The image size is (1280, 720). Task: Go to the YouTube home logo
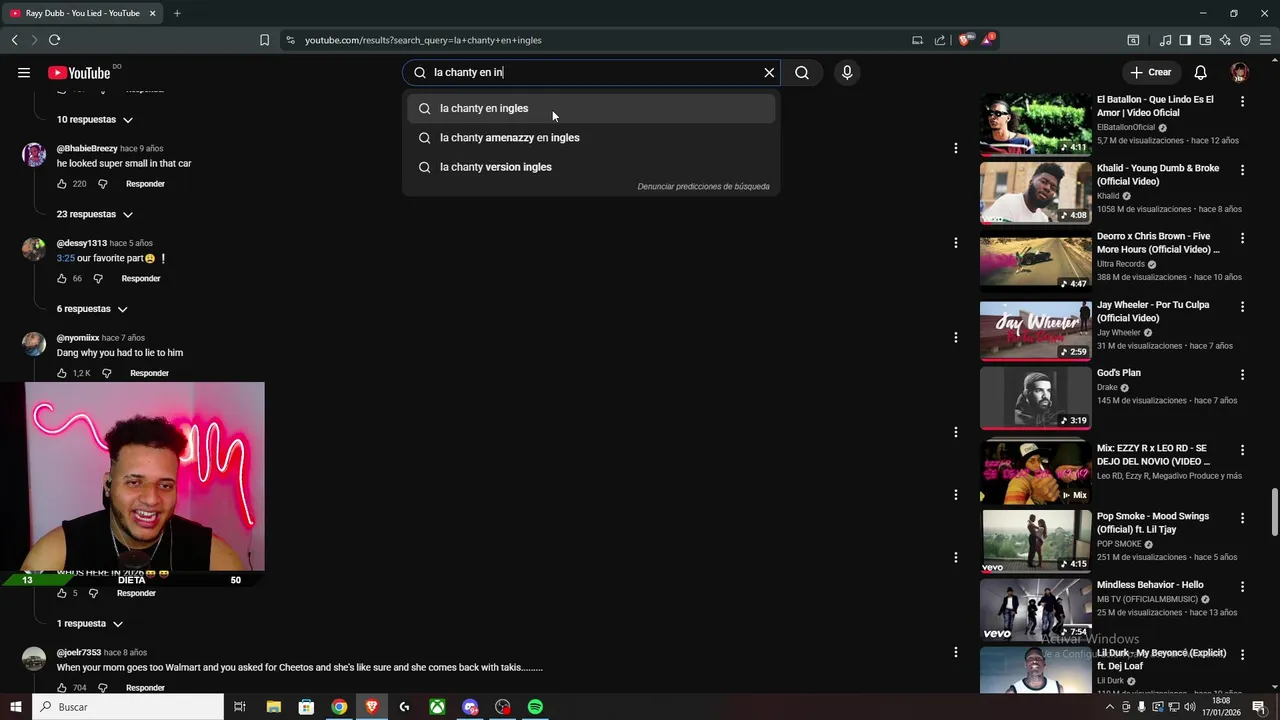pos(79,72)
